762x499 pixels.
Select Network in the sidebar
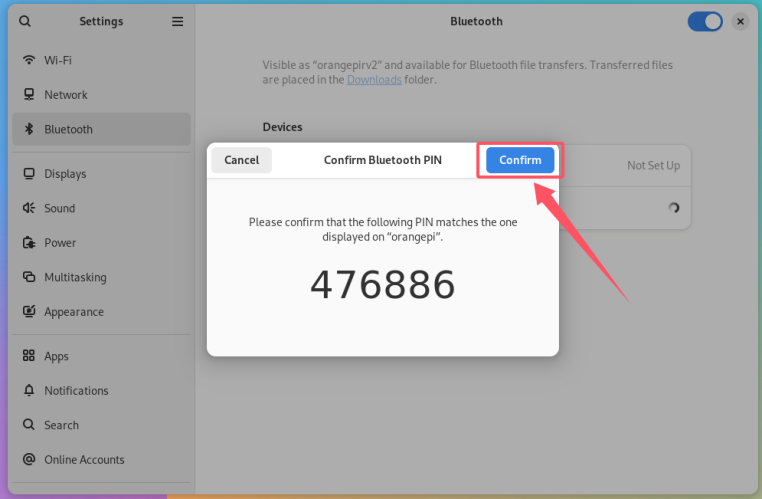click(x=102, y=95)
